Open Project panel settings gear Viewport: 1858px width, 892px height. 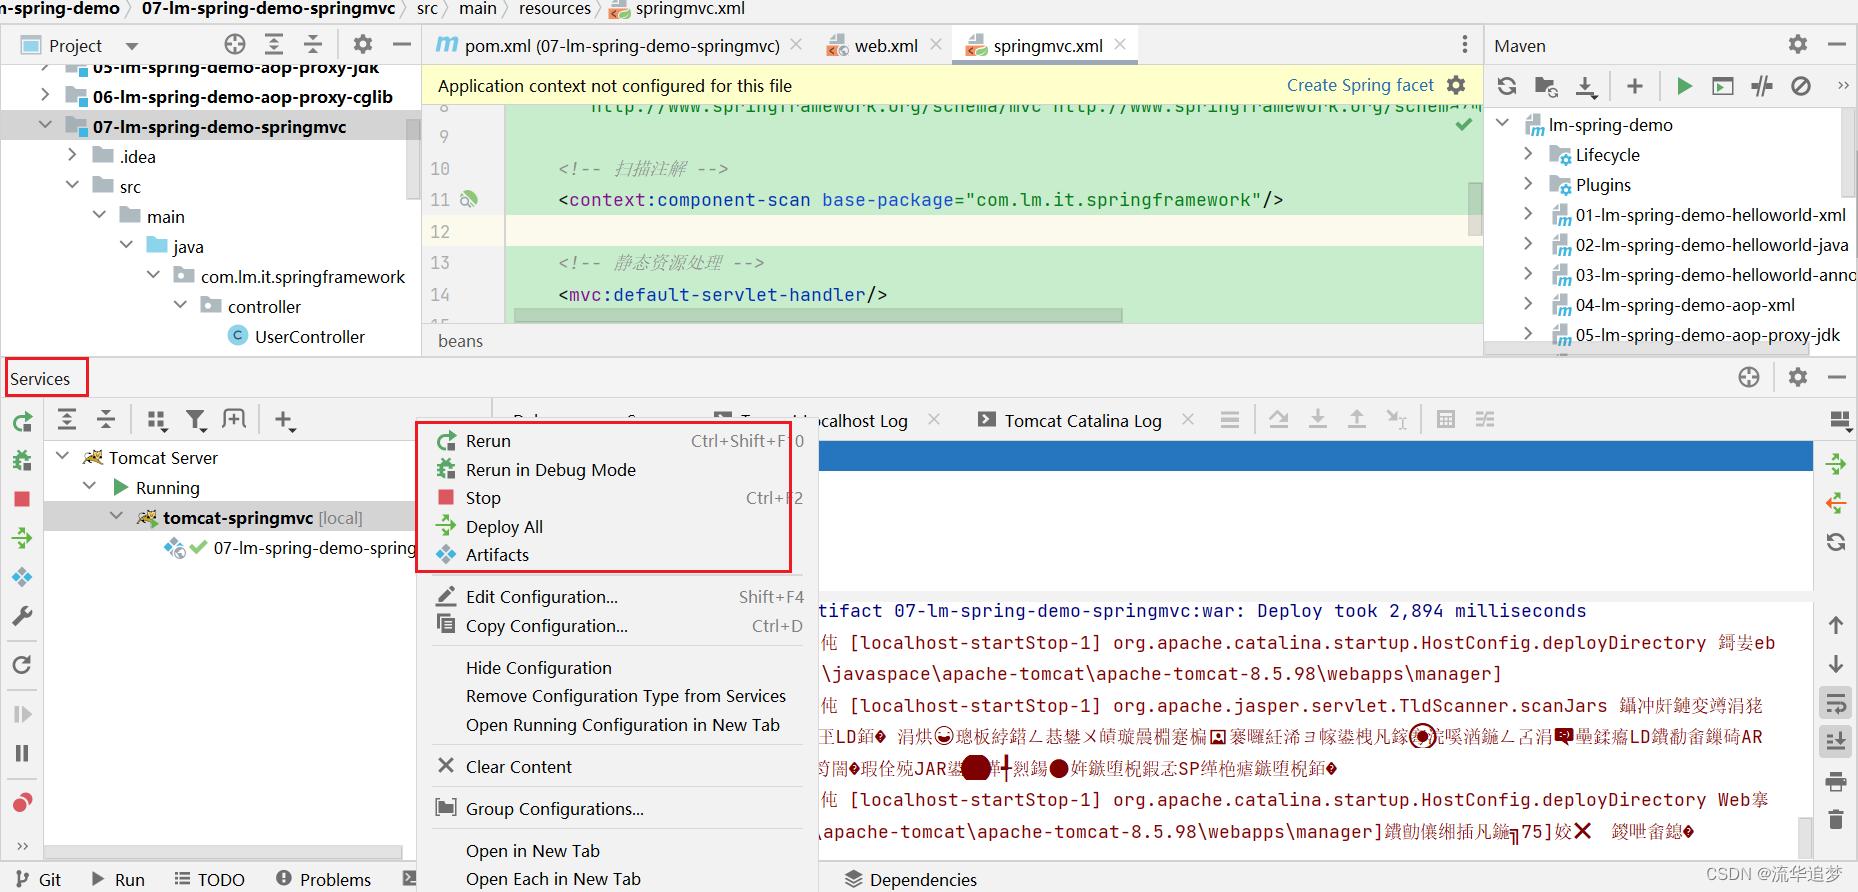pyautogui.click(x=362, y=45)
